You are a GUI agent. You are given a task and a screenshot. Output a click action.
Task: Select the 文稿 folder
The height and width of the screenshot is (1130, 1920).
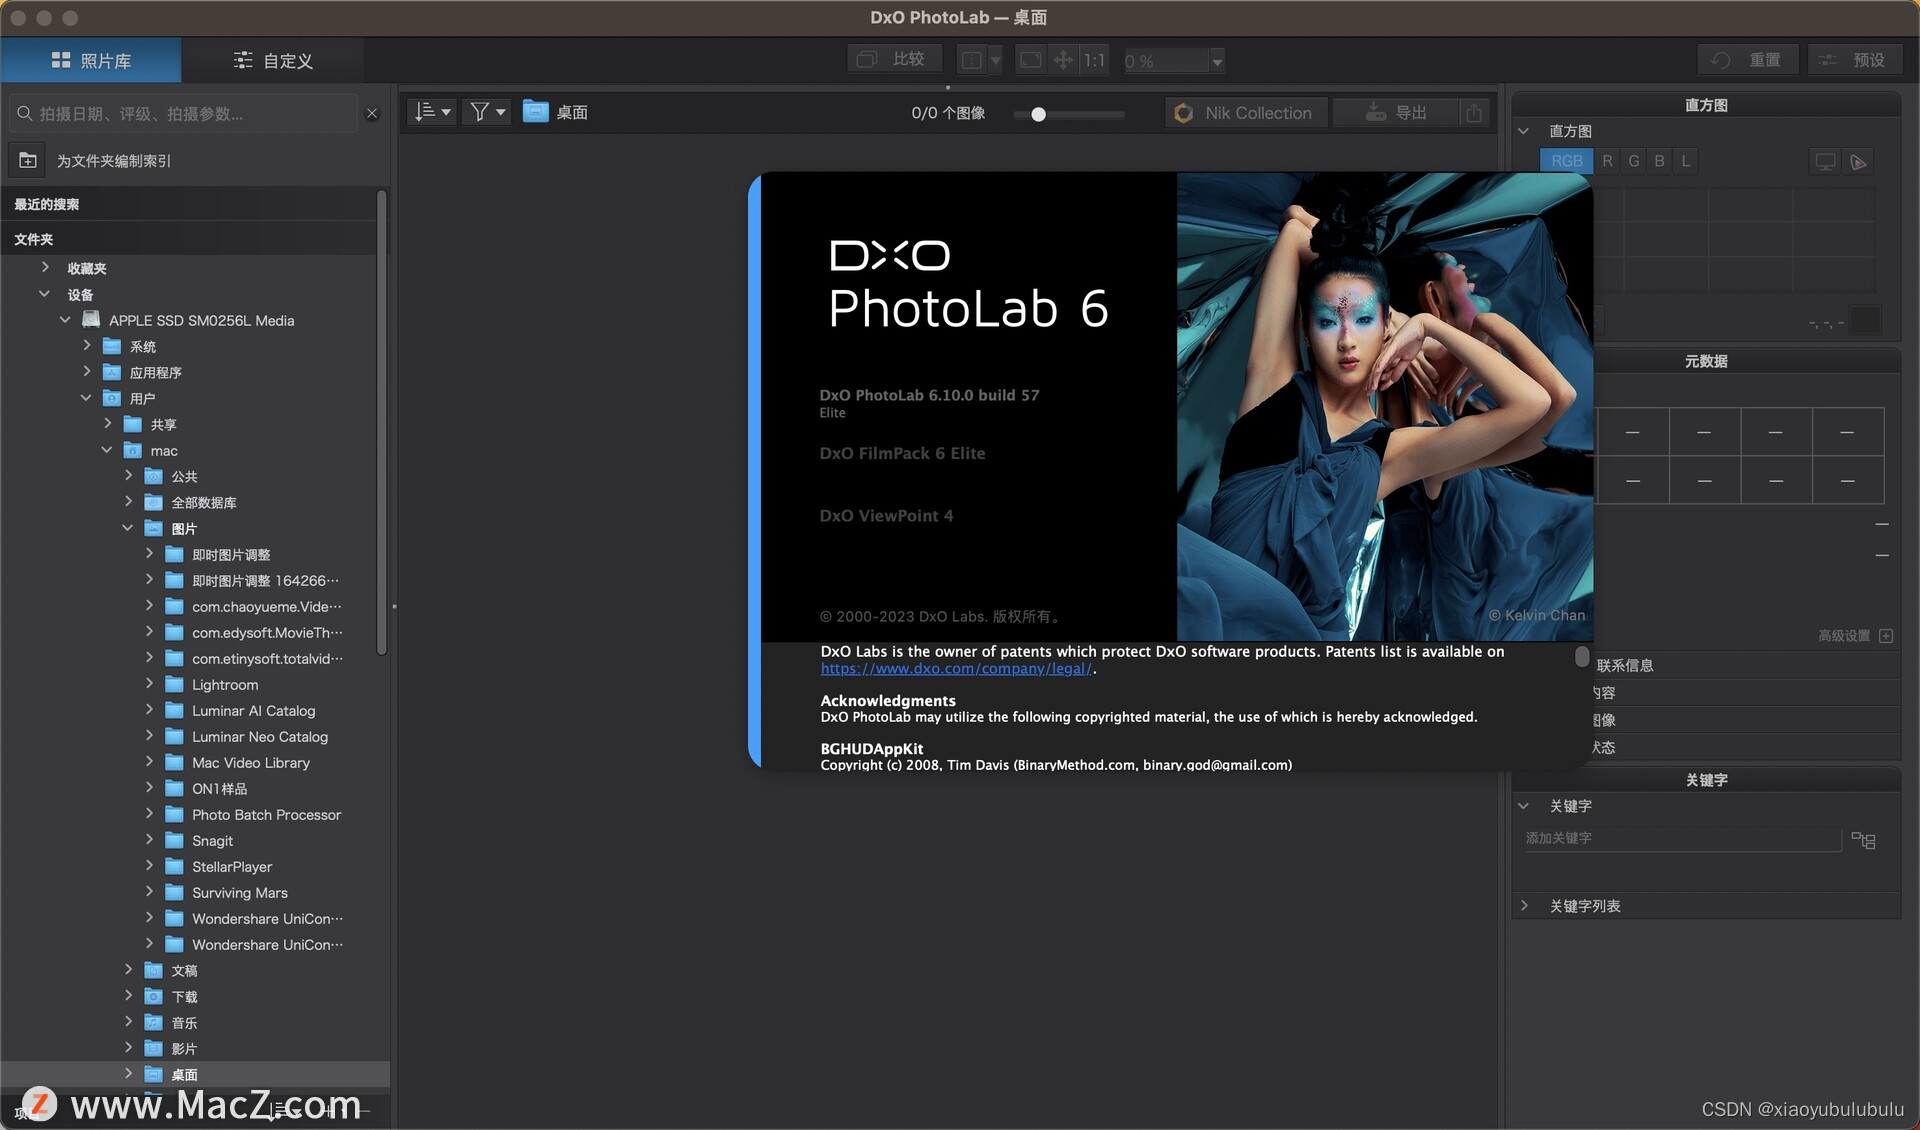pos(184,970)
